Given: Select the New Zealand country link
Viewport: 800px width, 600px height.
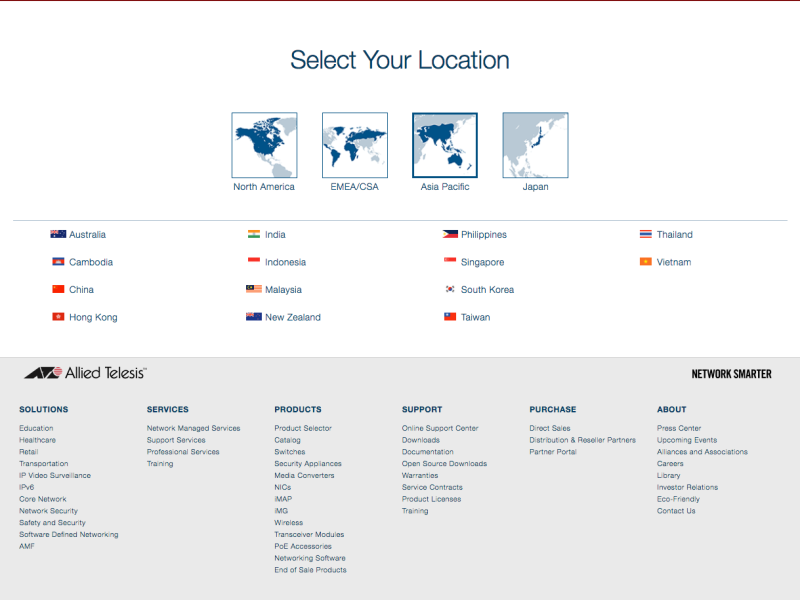Looking at the screenshot, I should [292, 317].
